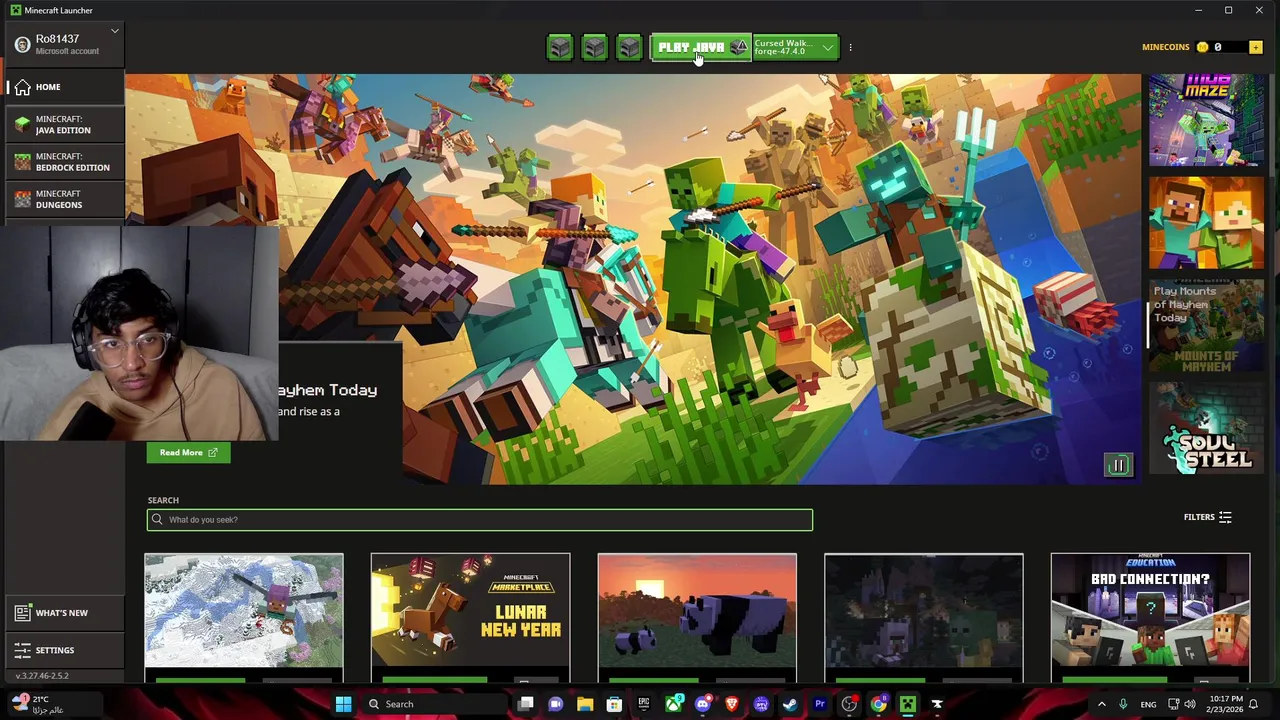
Task: Select the Mob Maze thumbnail
Action: point(1206,120)
